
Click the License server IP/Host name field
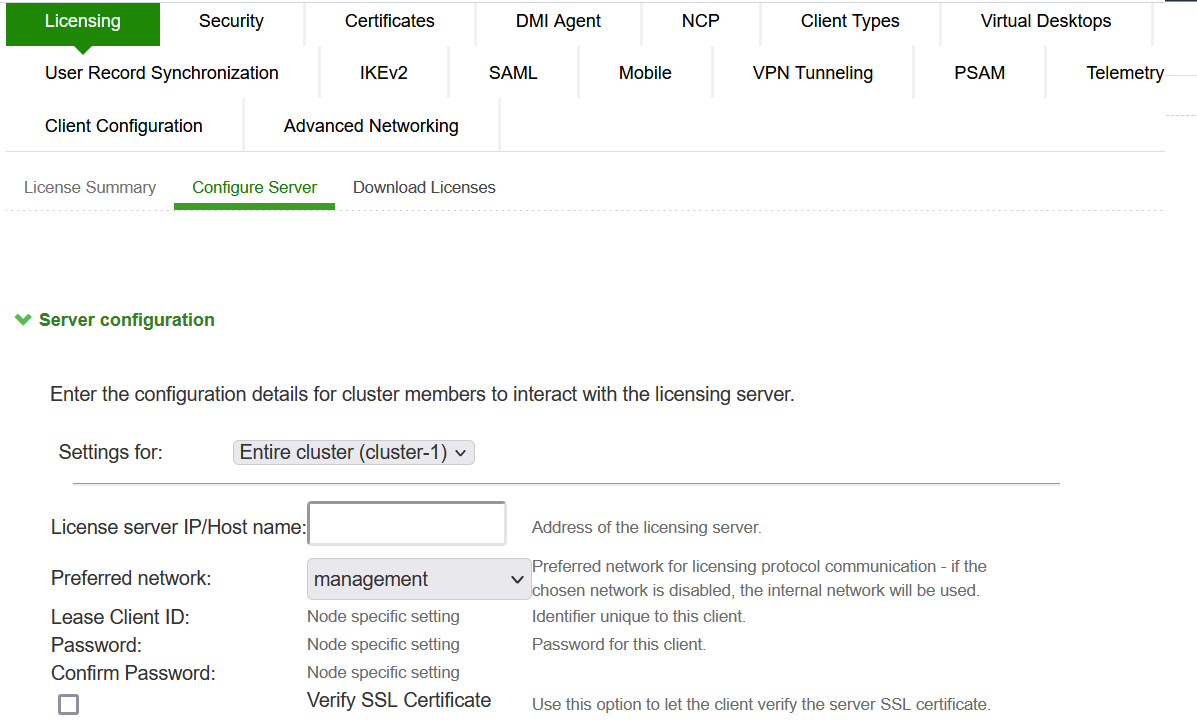pyautogui.click(x=406, y=525)
